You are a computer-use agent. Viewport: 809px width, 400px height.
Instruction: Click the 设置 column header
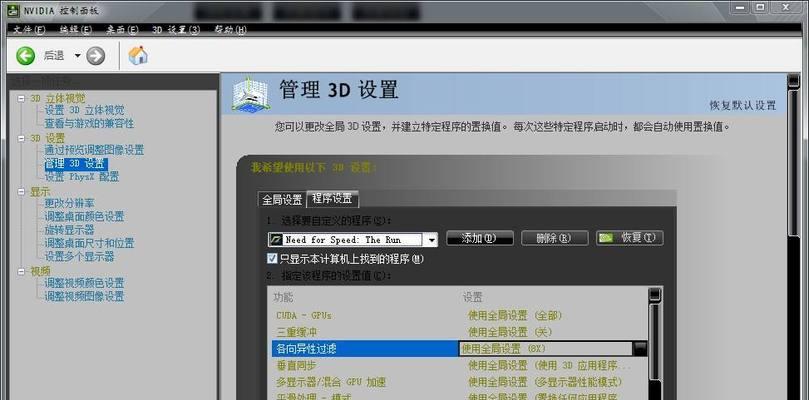pos(473,298)
